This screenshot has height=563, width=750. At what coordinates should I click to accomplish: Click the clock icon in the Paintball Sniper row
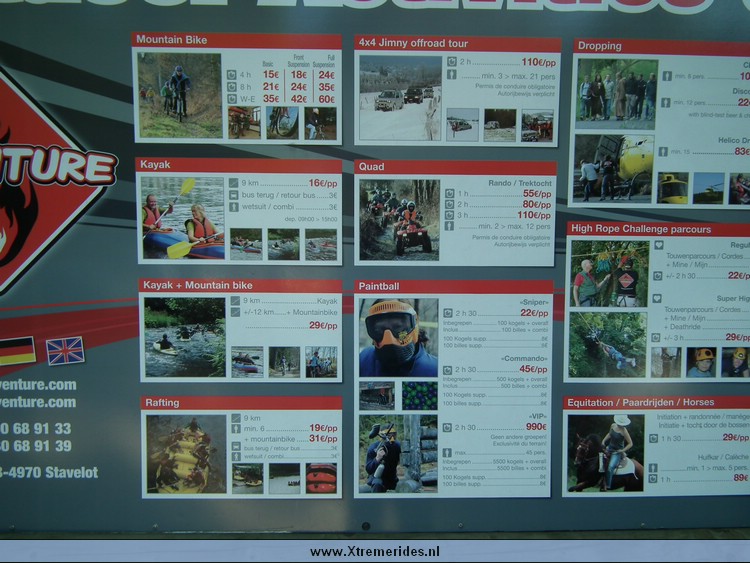coord(448,313)
